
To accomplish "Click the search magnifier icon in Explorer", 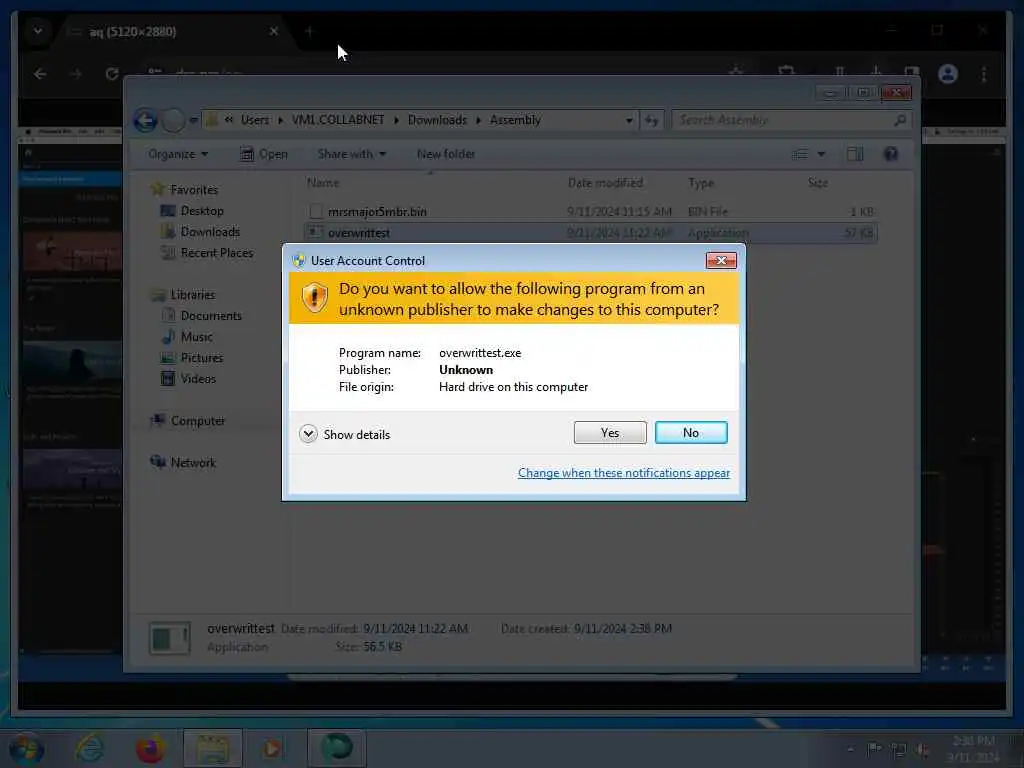I will [x=900, y=120].
